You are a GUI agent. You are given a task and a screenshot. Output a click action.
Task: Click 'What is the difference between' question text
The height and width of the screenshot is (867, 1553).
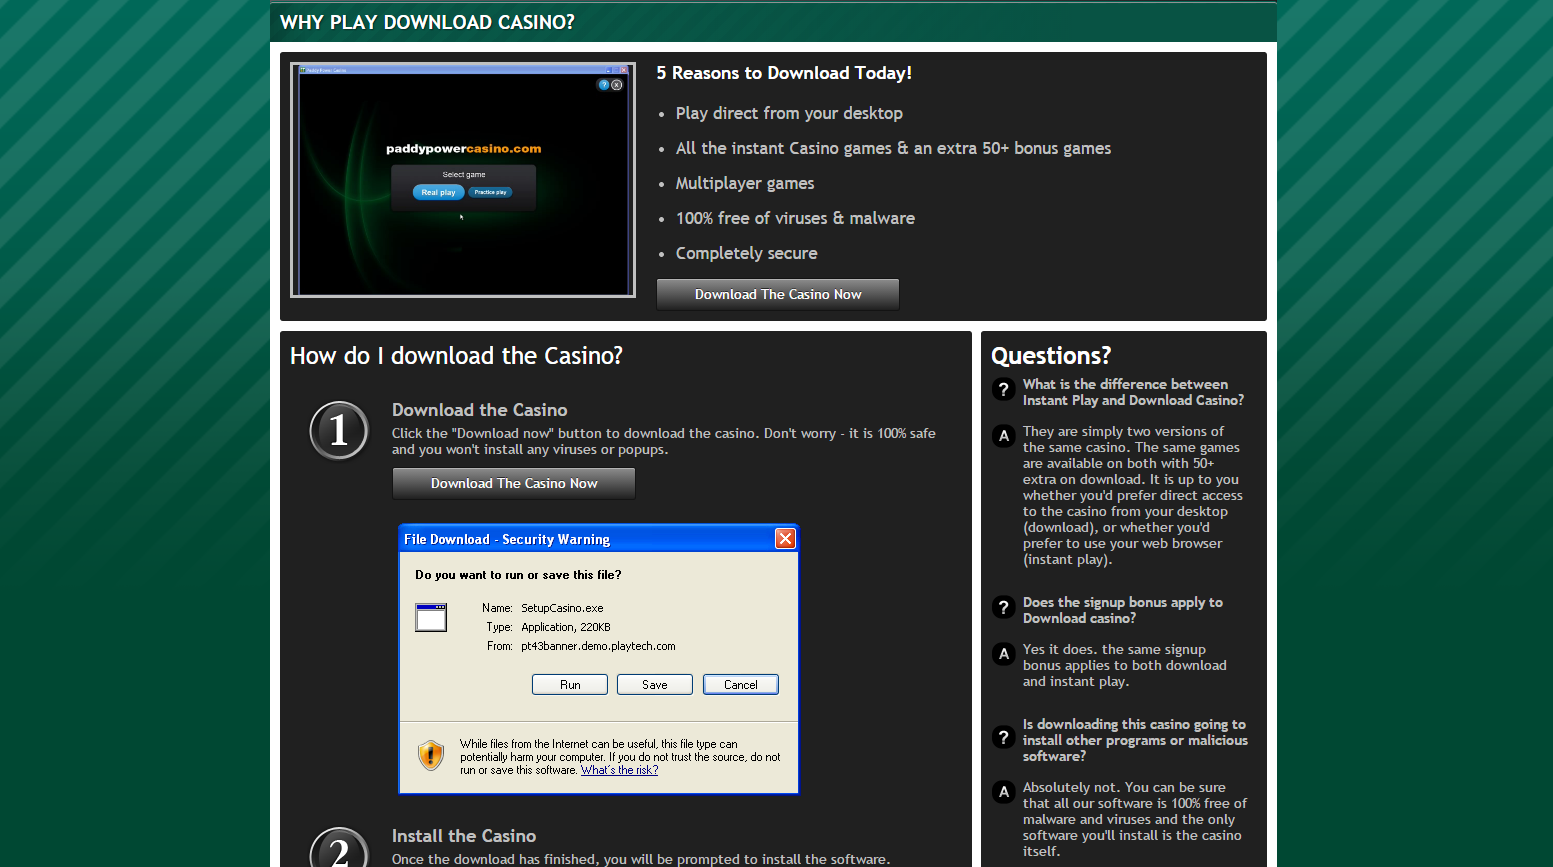[1133, 392]
